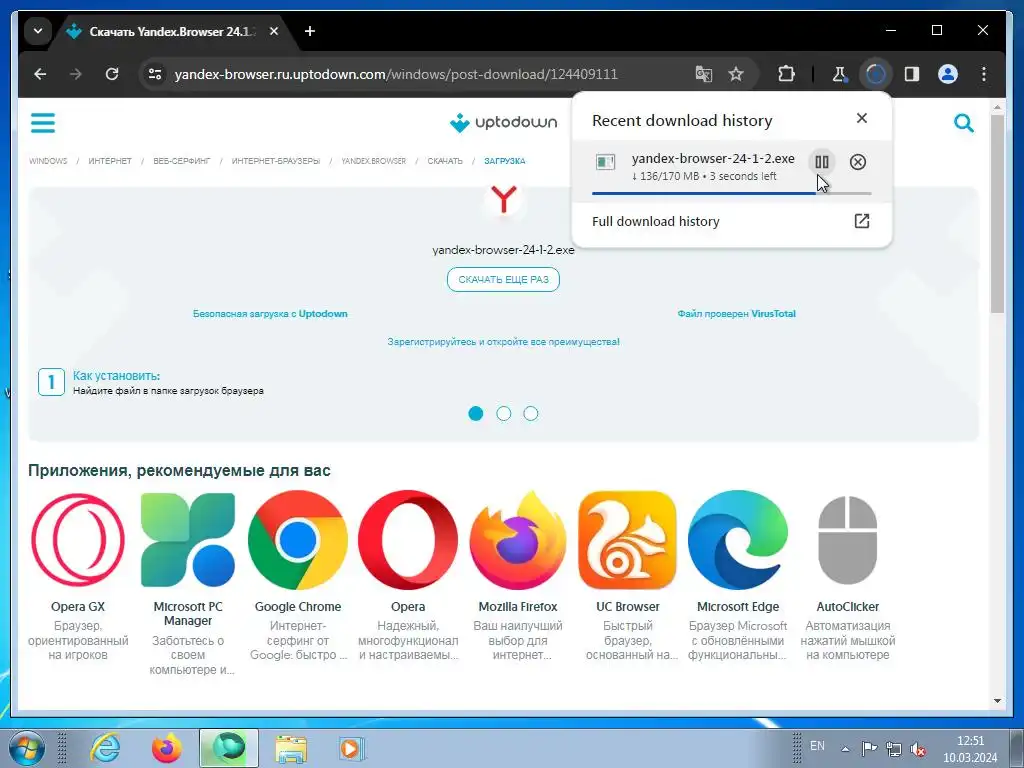Screen dimensions: 1024x768
Task: Close the Recent download history popup
Action: [x=861, y=118]
